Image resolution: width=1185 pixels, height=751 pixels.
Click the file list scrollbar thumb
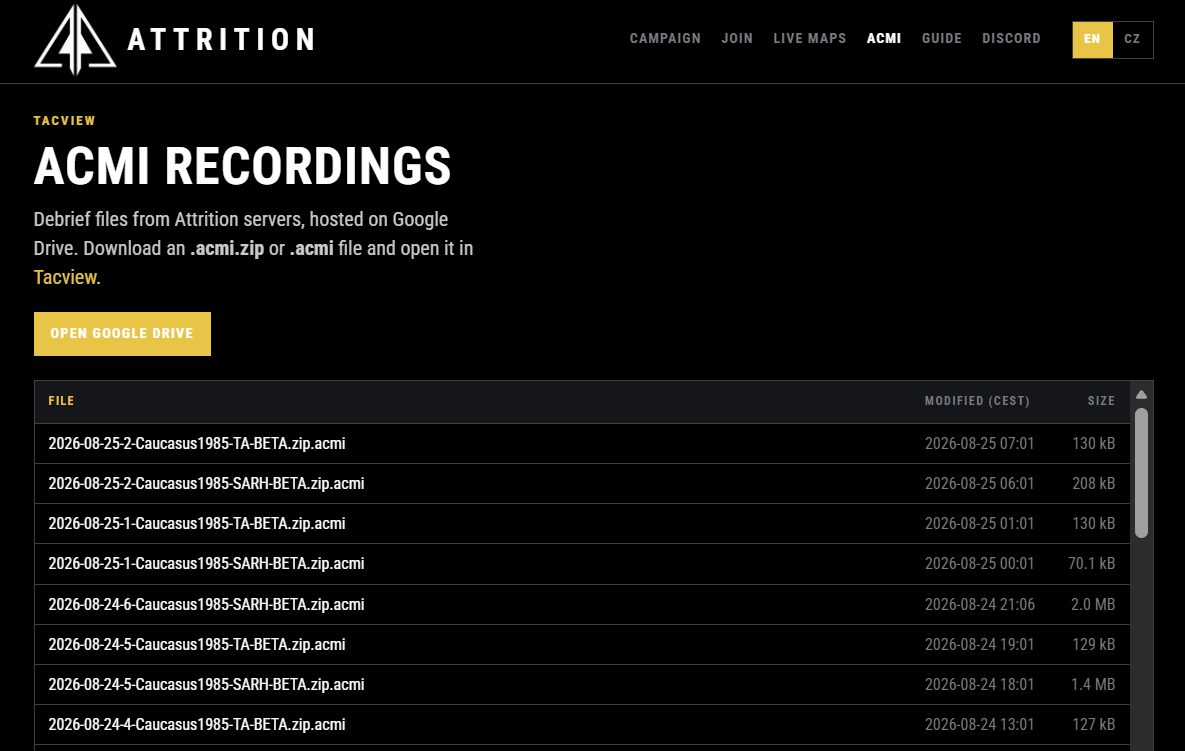[x=1141, y=473]
